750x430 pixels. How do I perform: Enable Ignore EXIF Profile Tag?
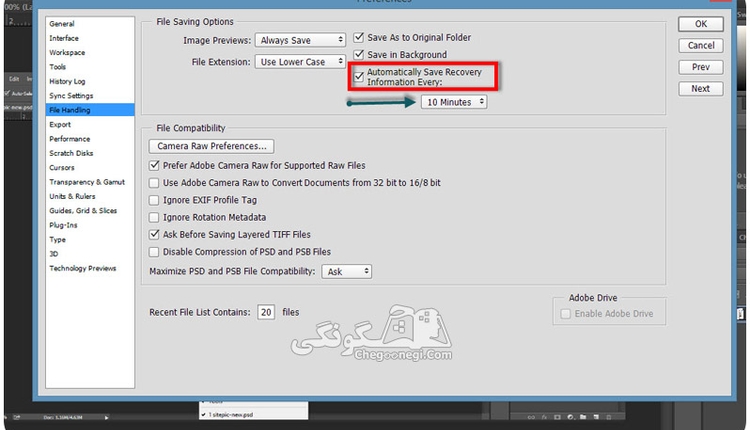click(x=154, y=200)
